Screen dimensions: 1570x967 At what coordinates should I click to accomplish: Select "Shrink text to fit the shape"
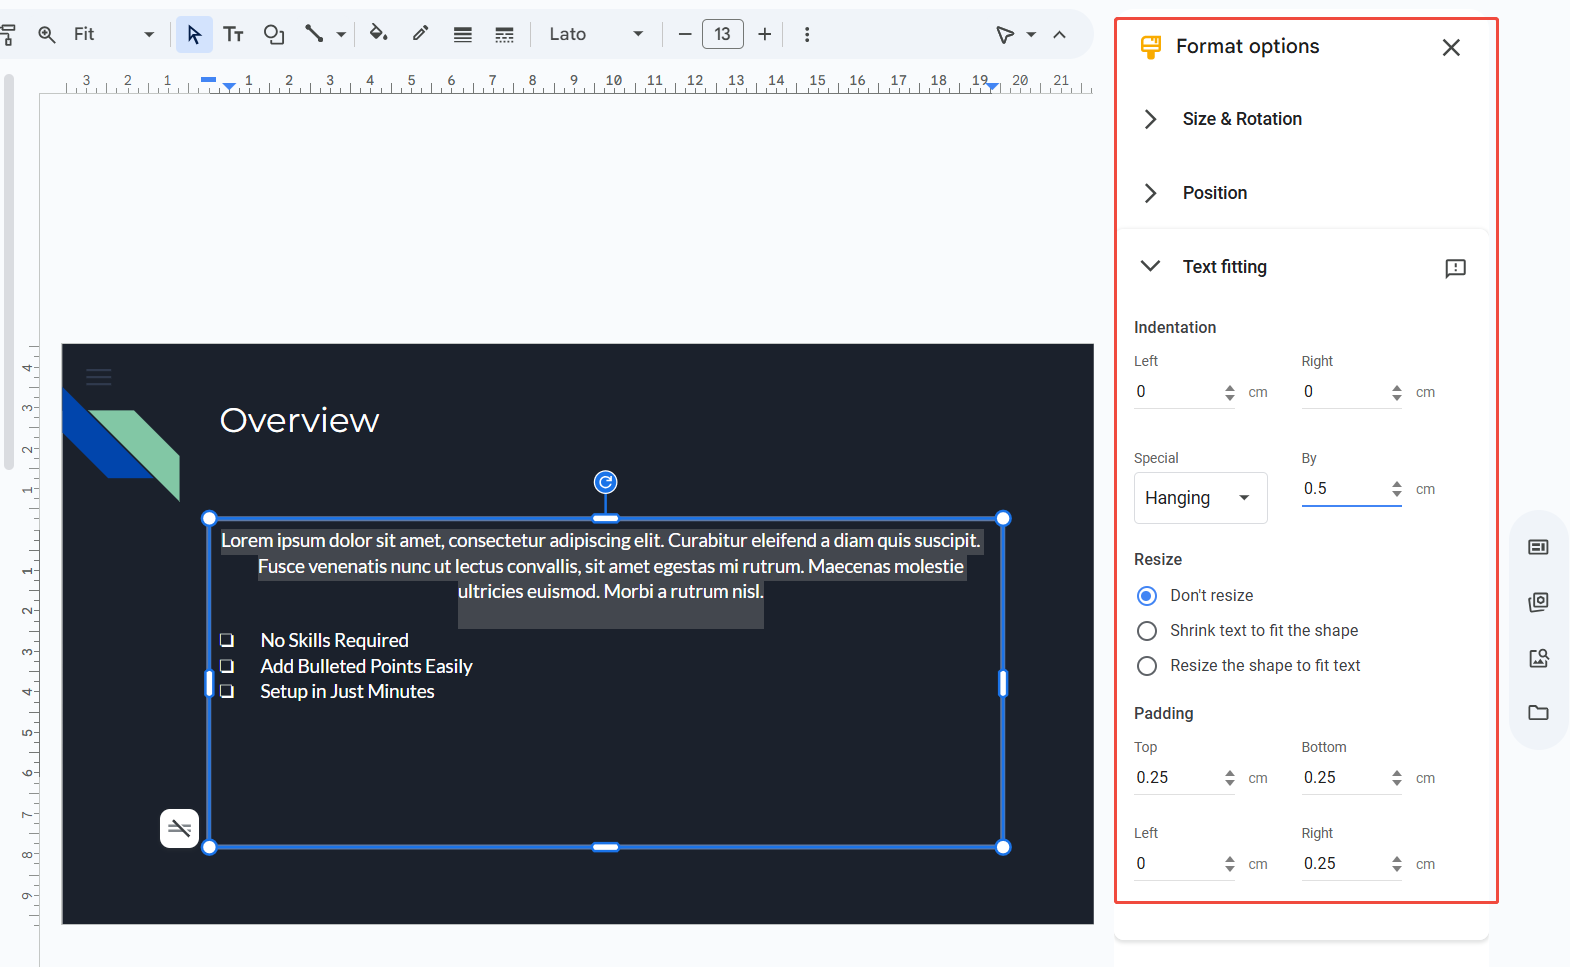(x=1147, y=631)
